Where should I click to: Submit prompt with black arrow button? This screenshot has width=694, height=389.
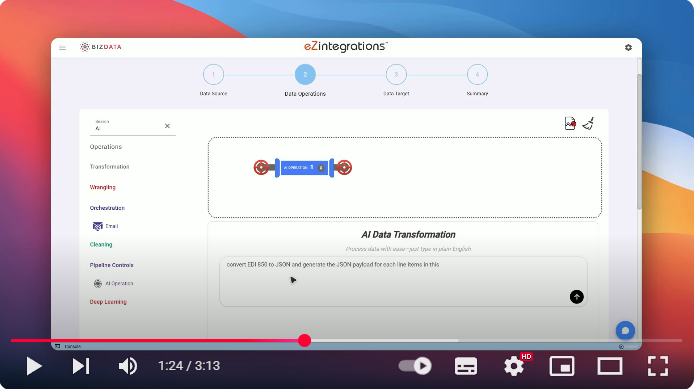coord(576,297)
